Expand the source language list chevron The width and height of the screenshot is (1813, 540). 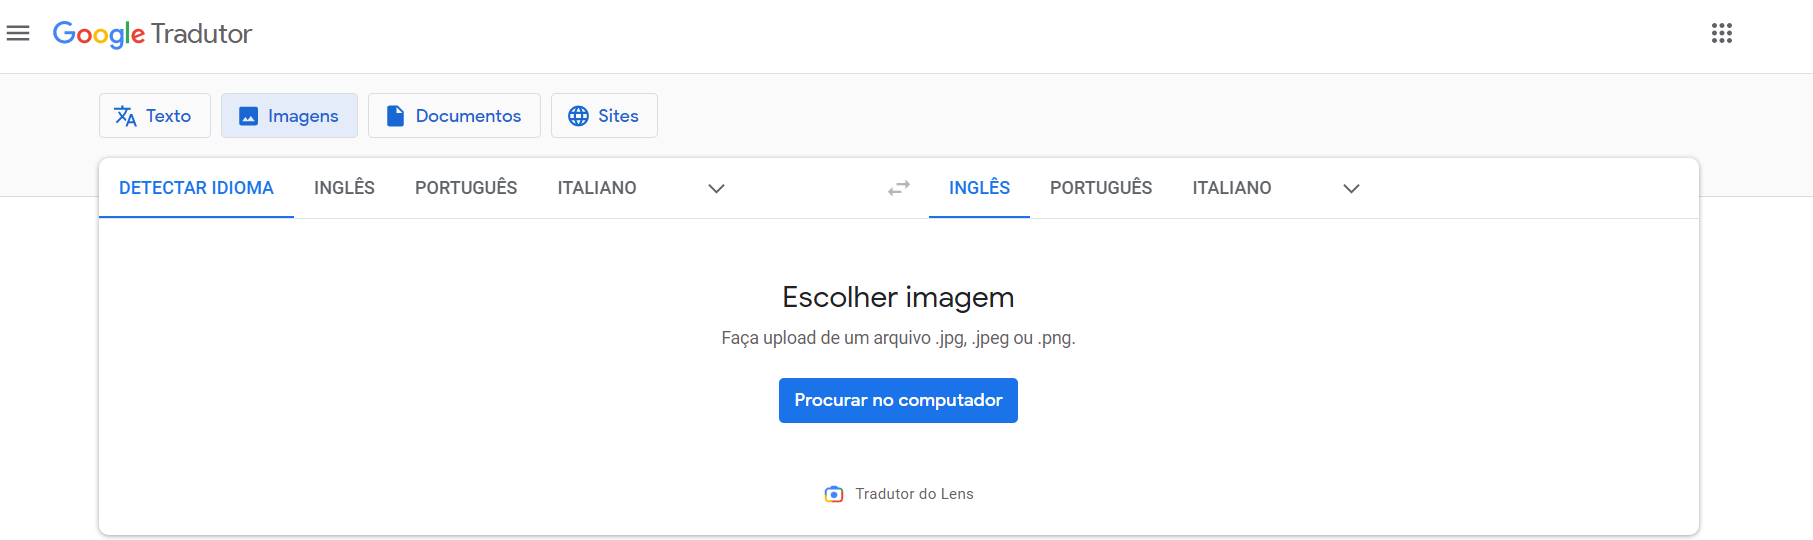716,188
